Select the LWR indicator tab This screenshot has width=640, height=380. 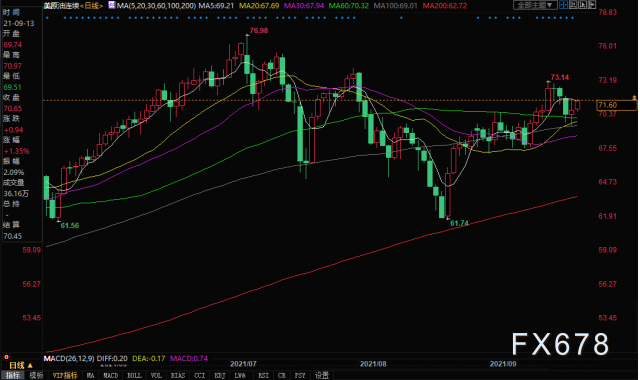(x=240, y=375)
